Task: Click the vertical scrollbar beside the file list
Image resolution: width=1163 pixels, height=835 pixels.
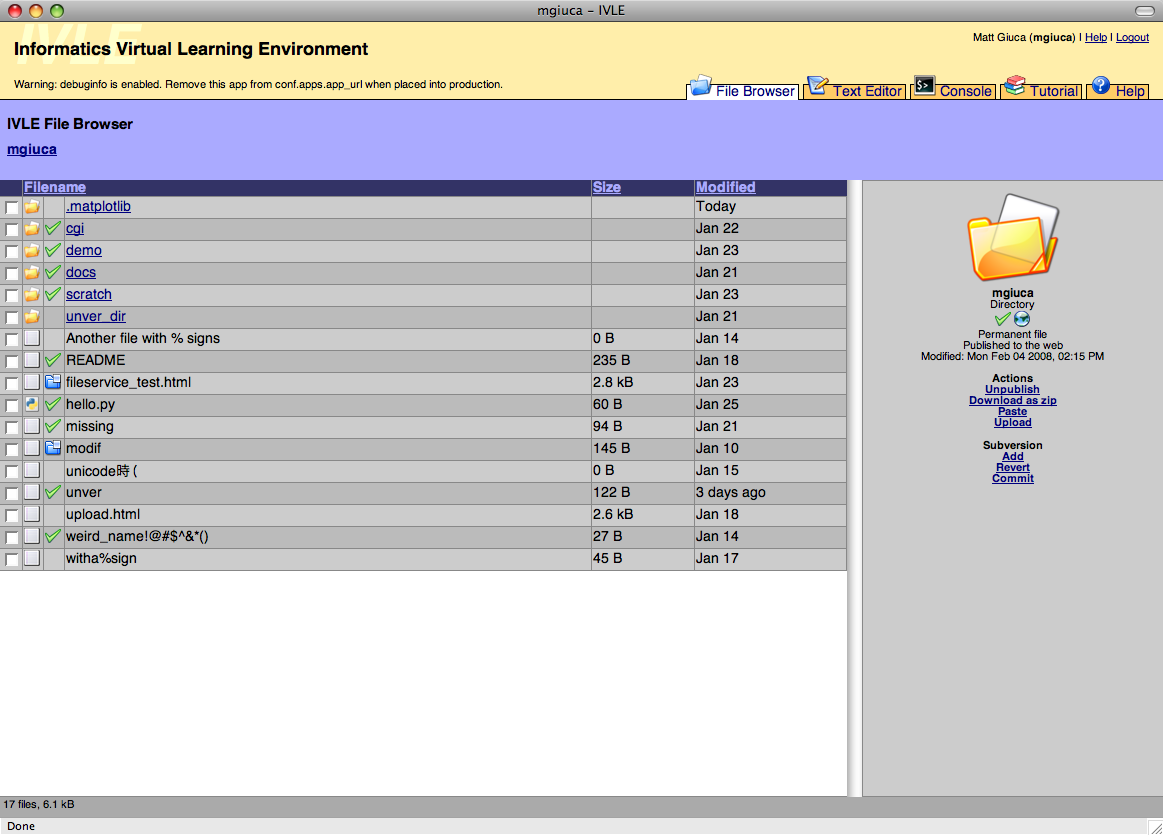Action: [x=854, y=488]
